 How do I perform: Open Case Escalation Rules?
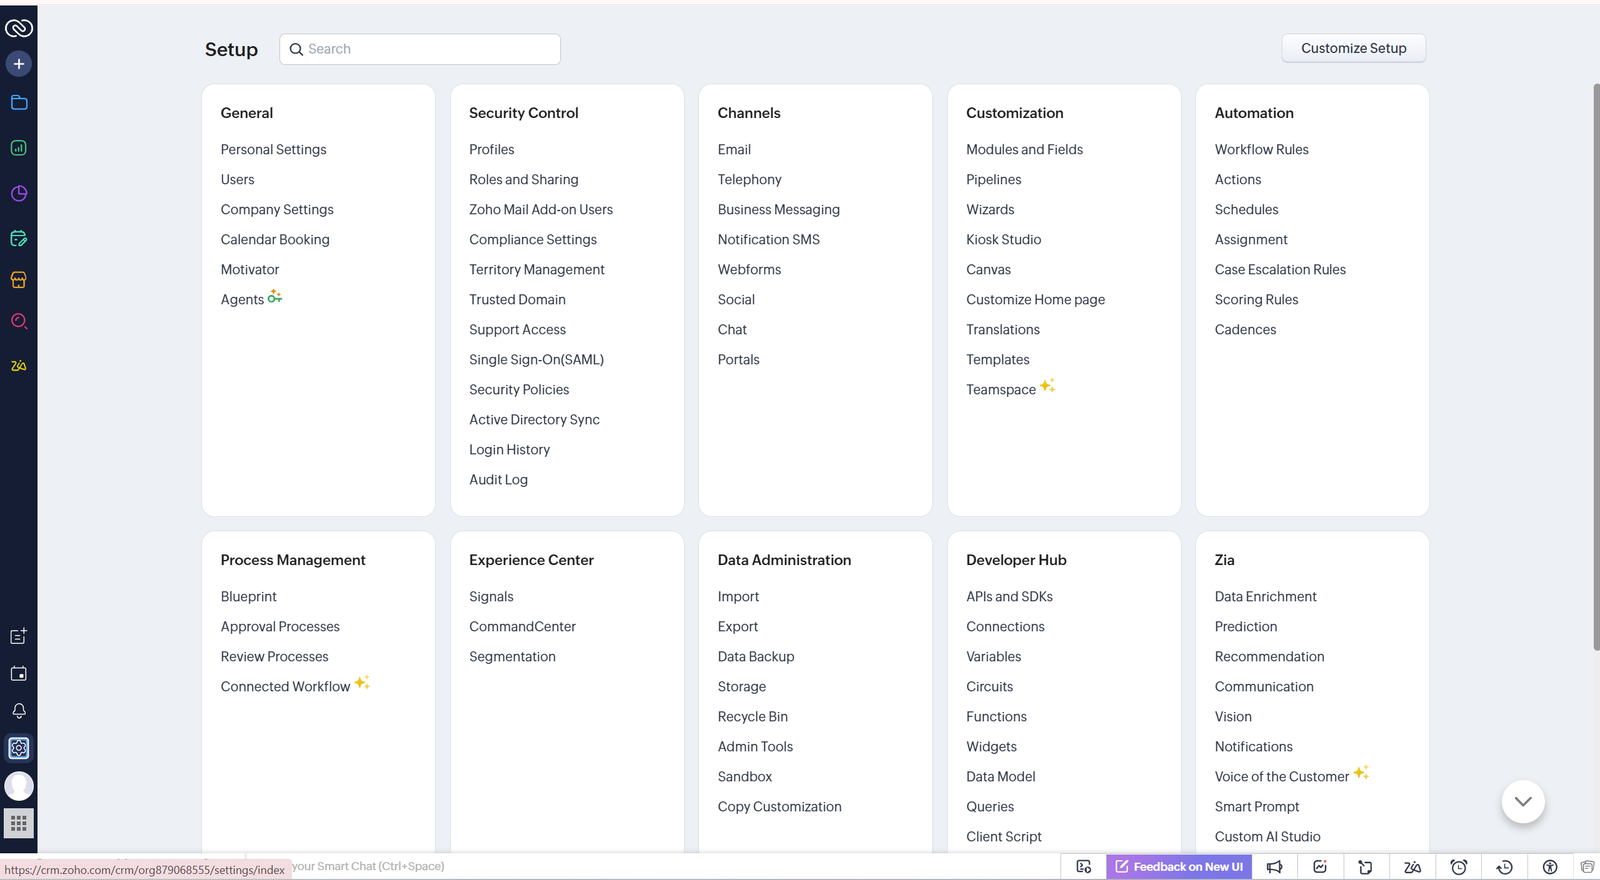1280,270
